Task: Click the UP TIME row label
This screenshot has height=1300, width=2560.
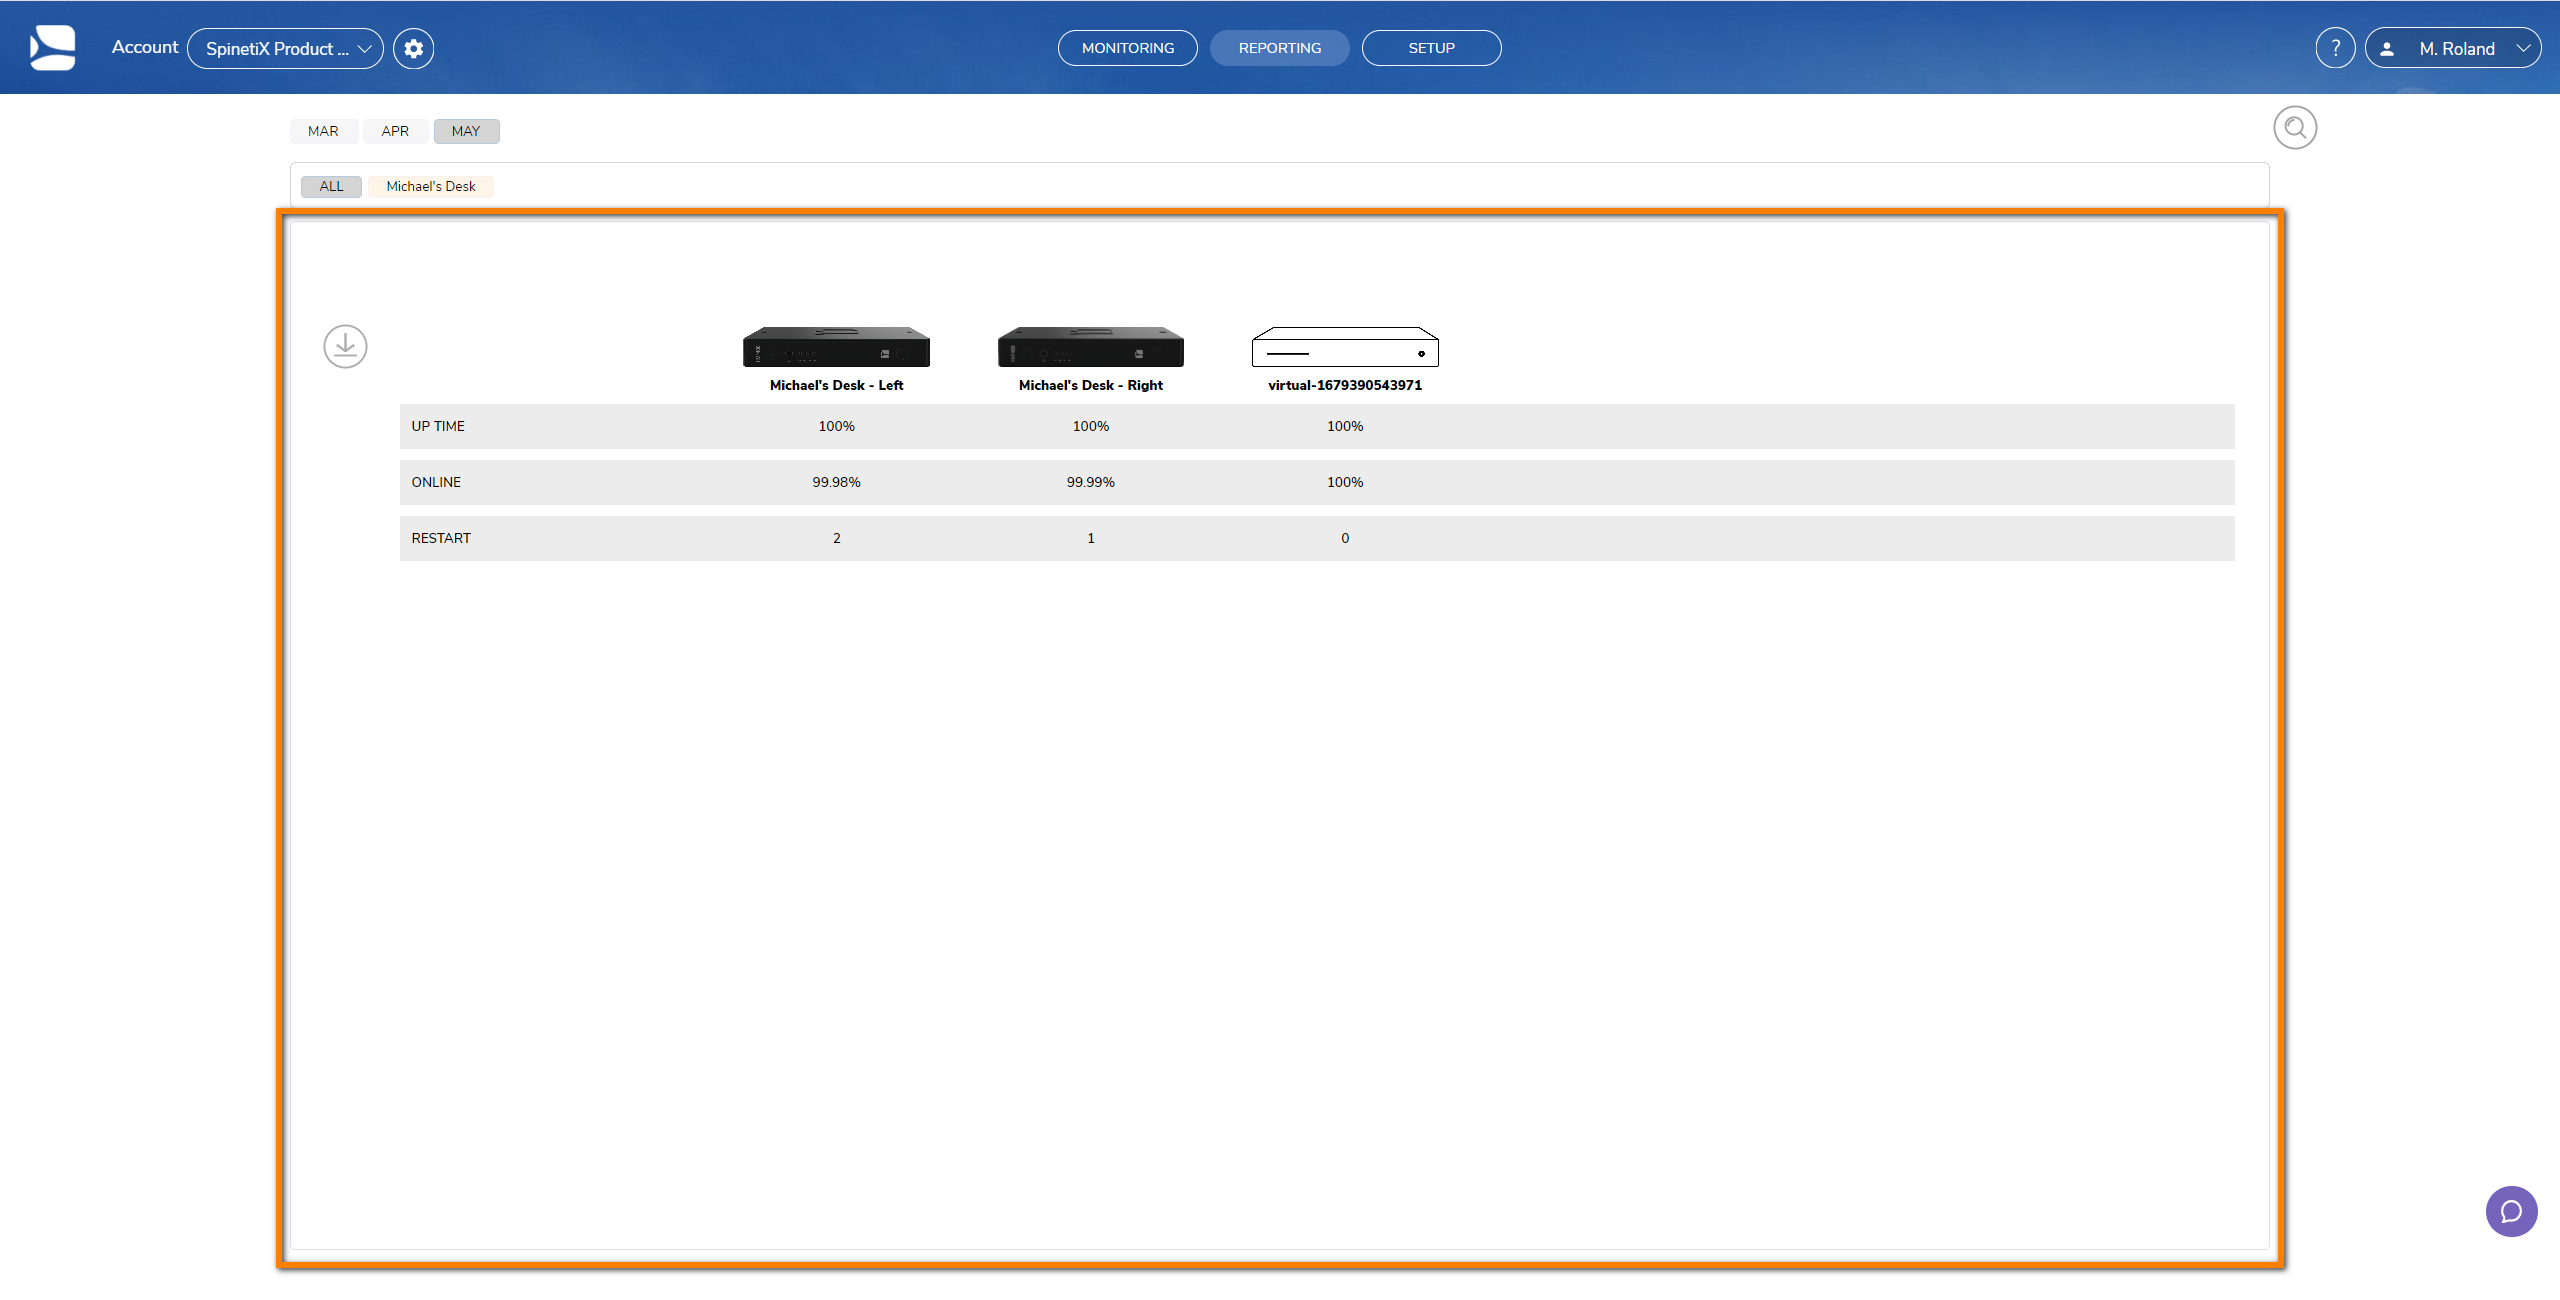Action: pyautogui.click(x=438, y=426)
